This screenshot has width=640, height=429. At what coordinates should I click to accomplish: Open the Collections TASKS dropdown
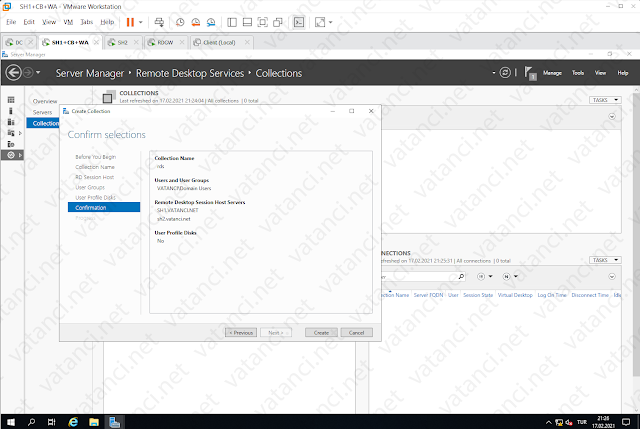[605, 100]
